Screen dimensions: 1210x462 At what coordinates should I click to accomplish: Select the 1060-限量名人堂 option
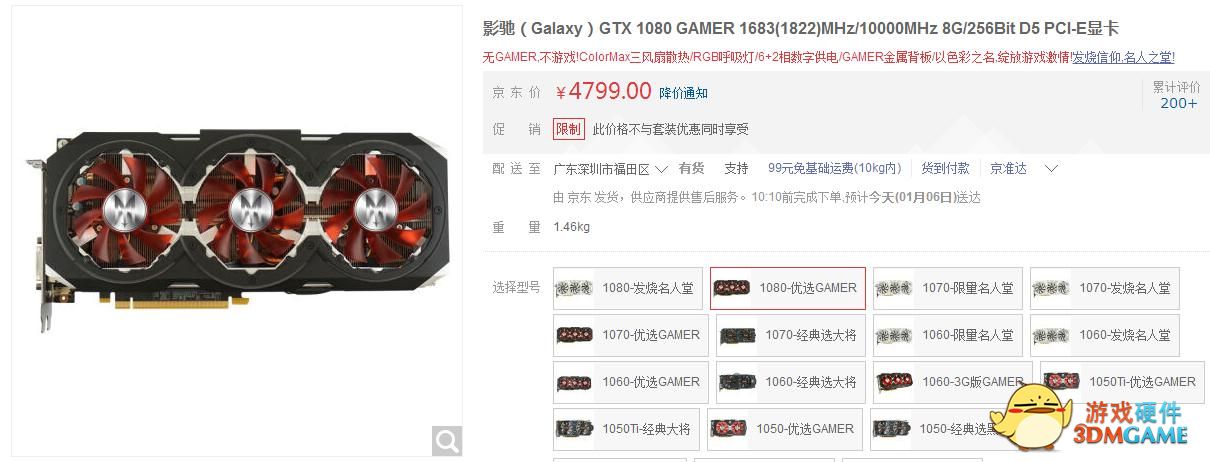948,335
